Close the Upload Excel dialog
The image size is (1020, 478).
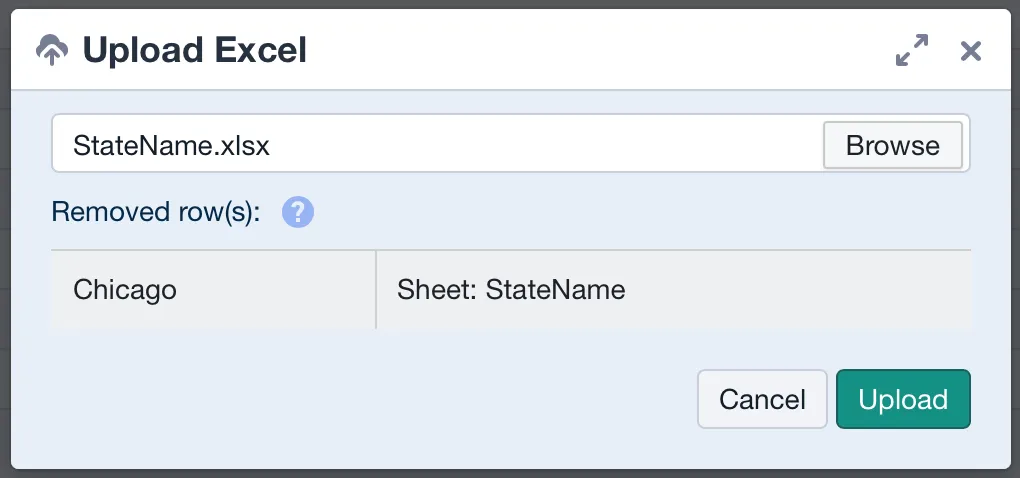[971, 51]
